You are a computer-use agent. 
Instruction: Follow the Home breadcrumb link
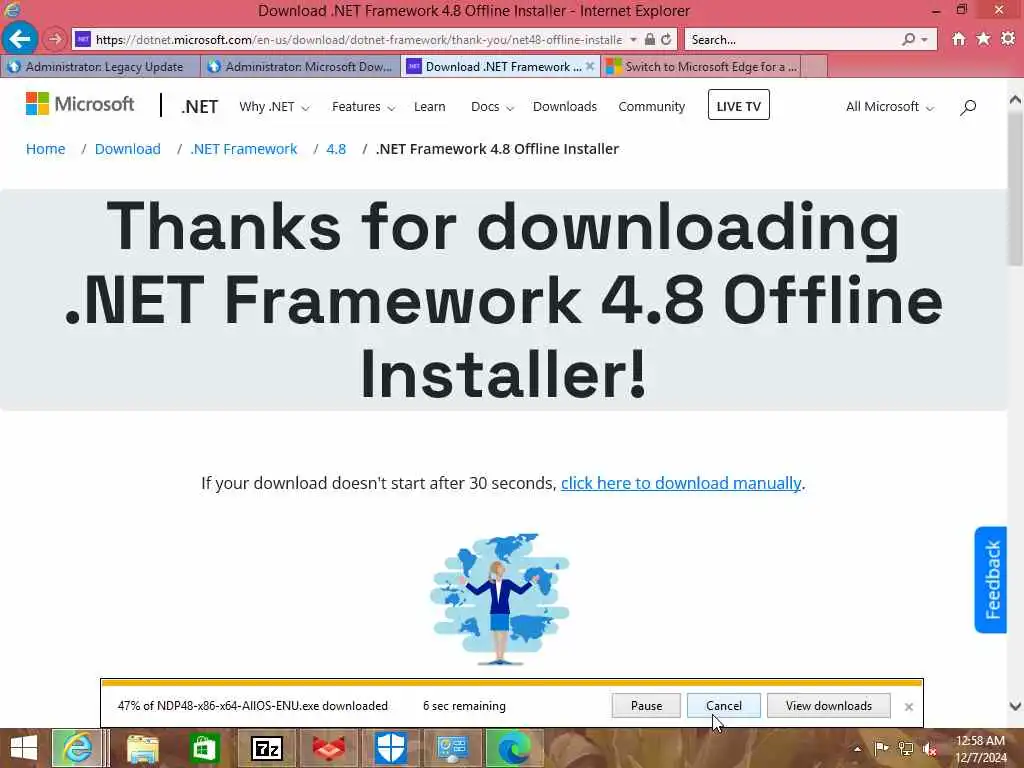(46, 149)
